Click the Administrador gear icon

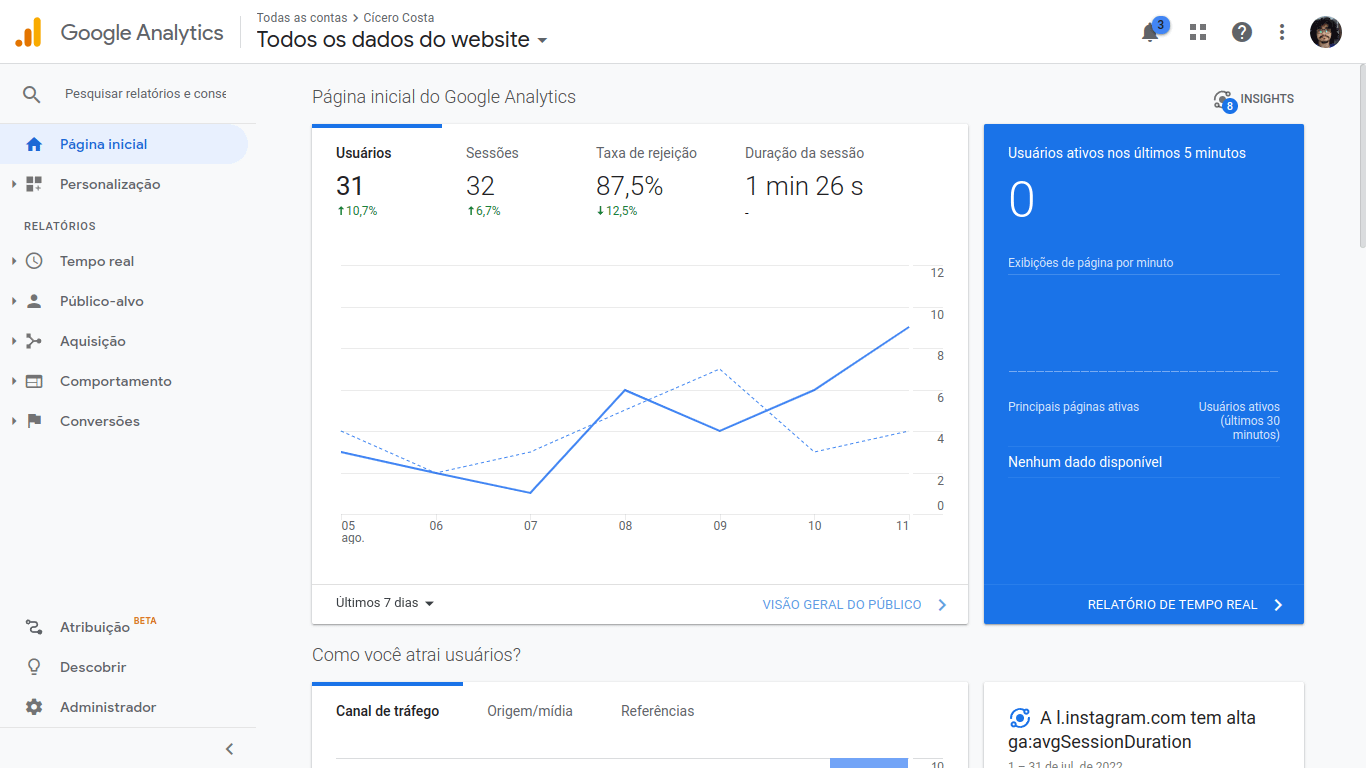34,707
